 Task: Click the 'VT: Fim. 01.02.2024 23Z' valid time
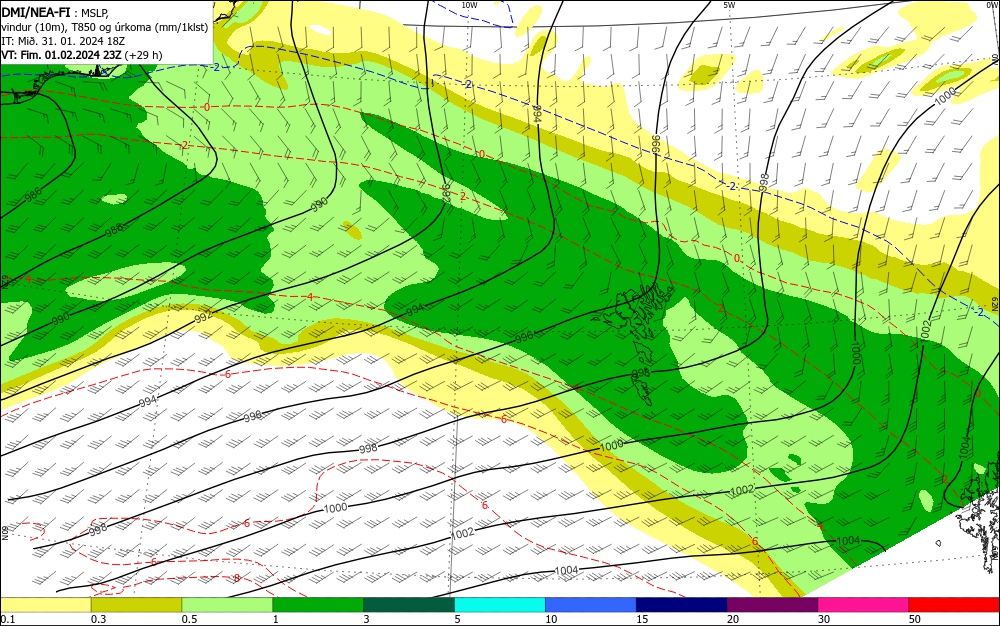[61, 55]
